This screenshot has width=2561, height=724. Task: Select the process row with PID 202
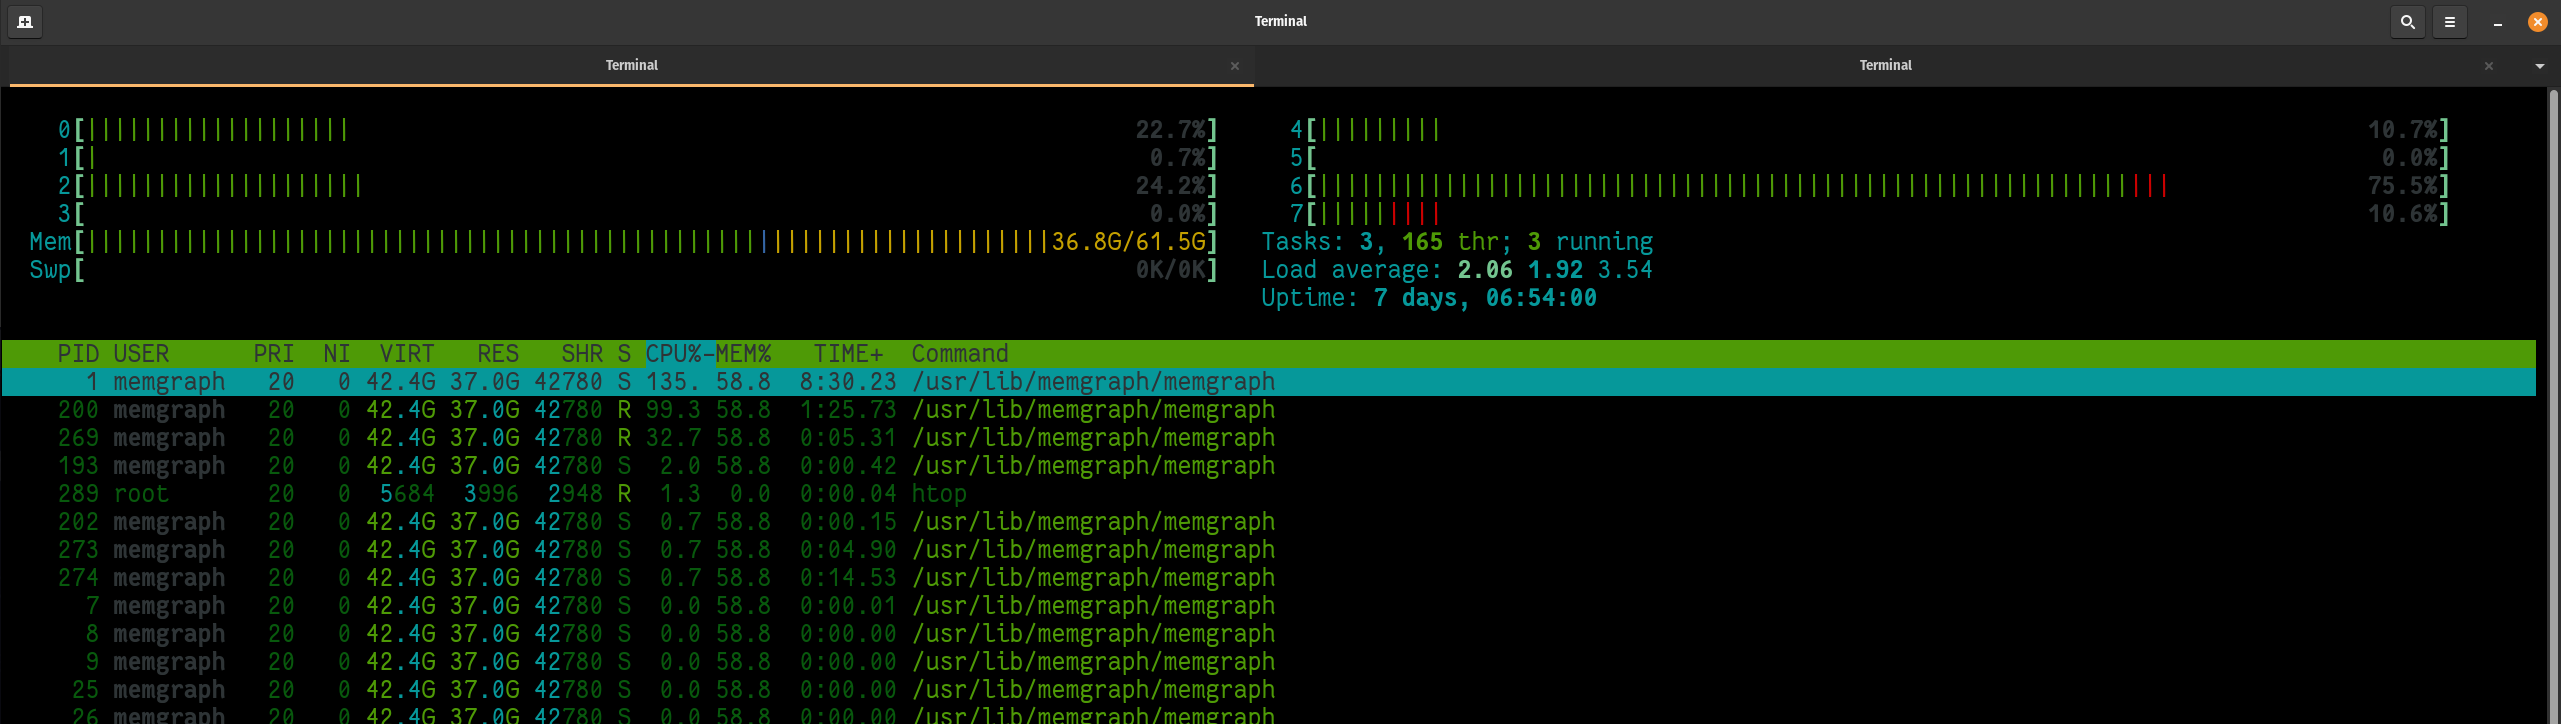[1268, 522]
